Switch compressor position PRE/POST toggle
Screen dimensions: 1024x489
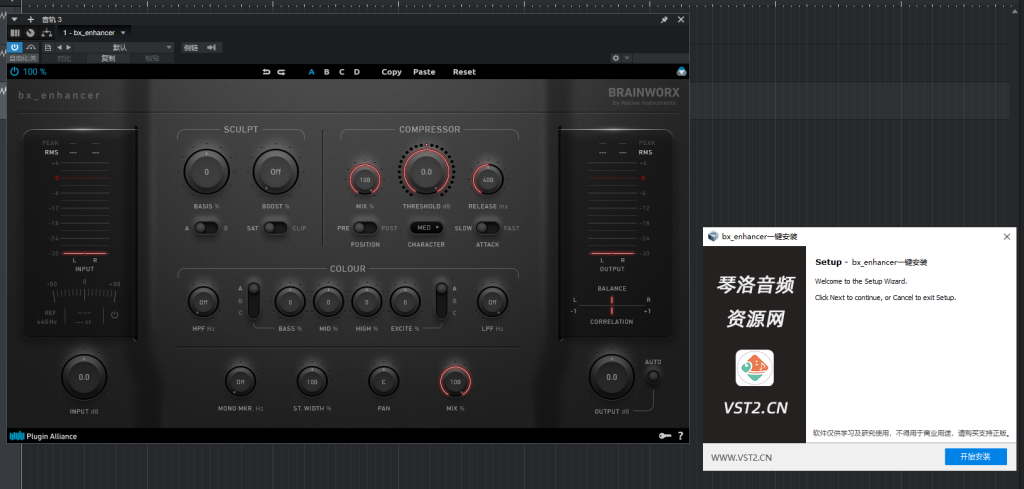click(365, 228)
